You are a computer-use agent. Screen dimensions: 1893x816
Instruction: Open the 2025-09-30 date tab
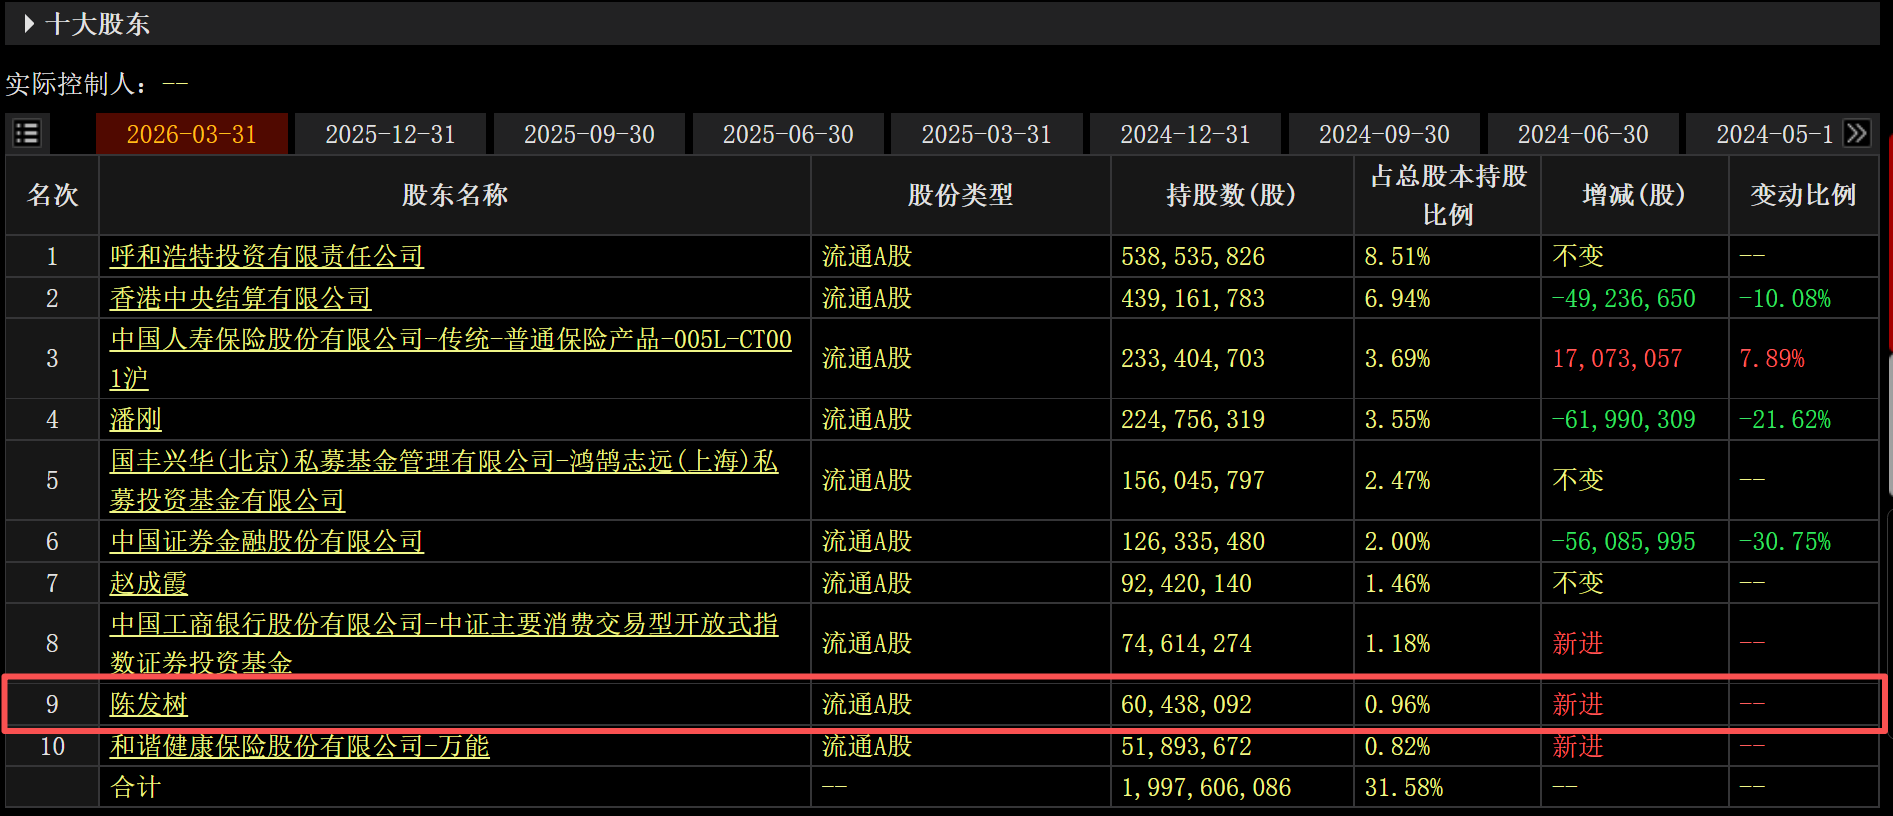[589, 134]
